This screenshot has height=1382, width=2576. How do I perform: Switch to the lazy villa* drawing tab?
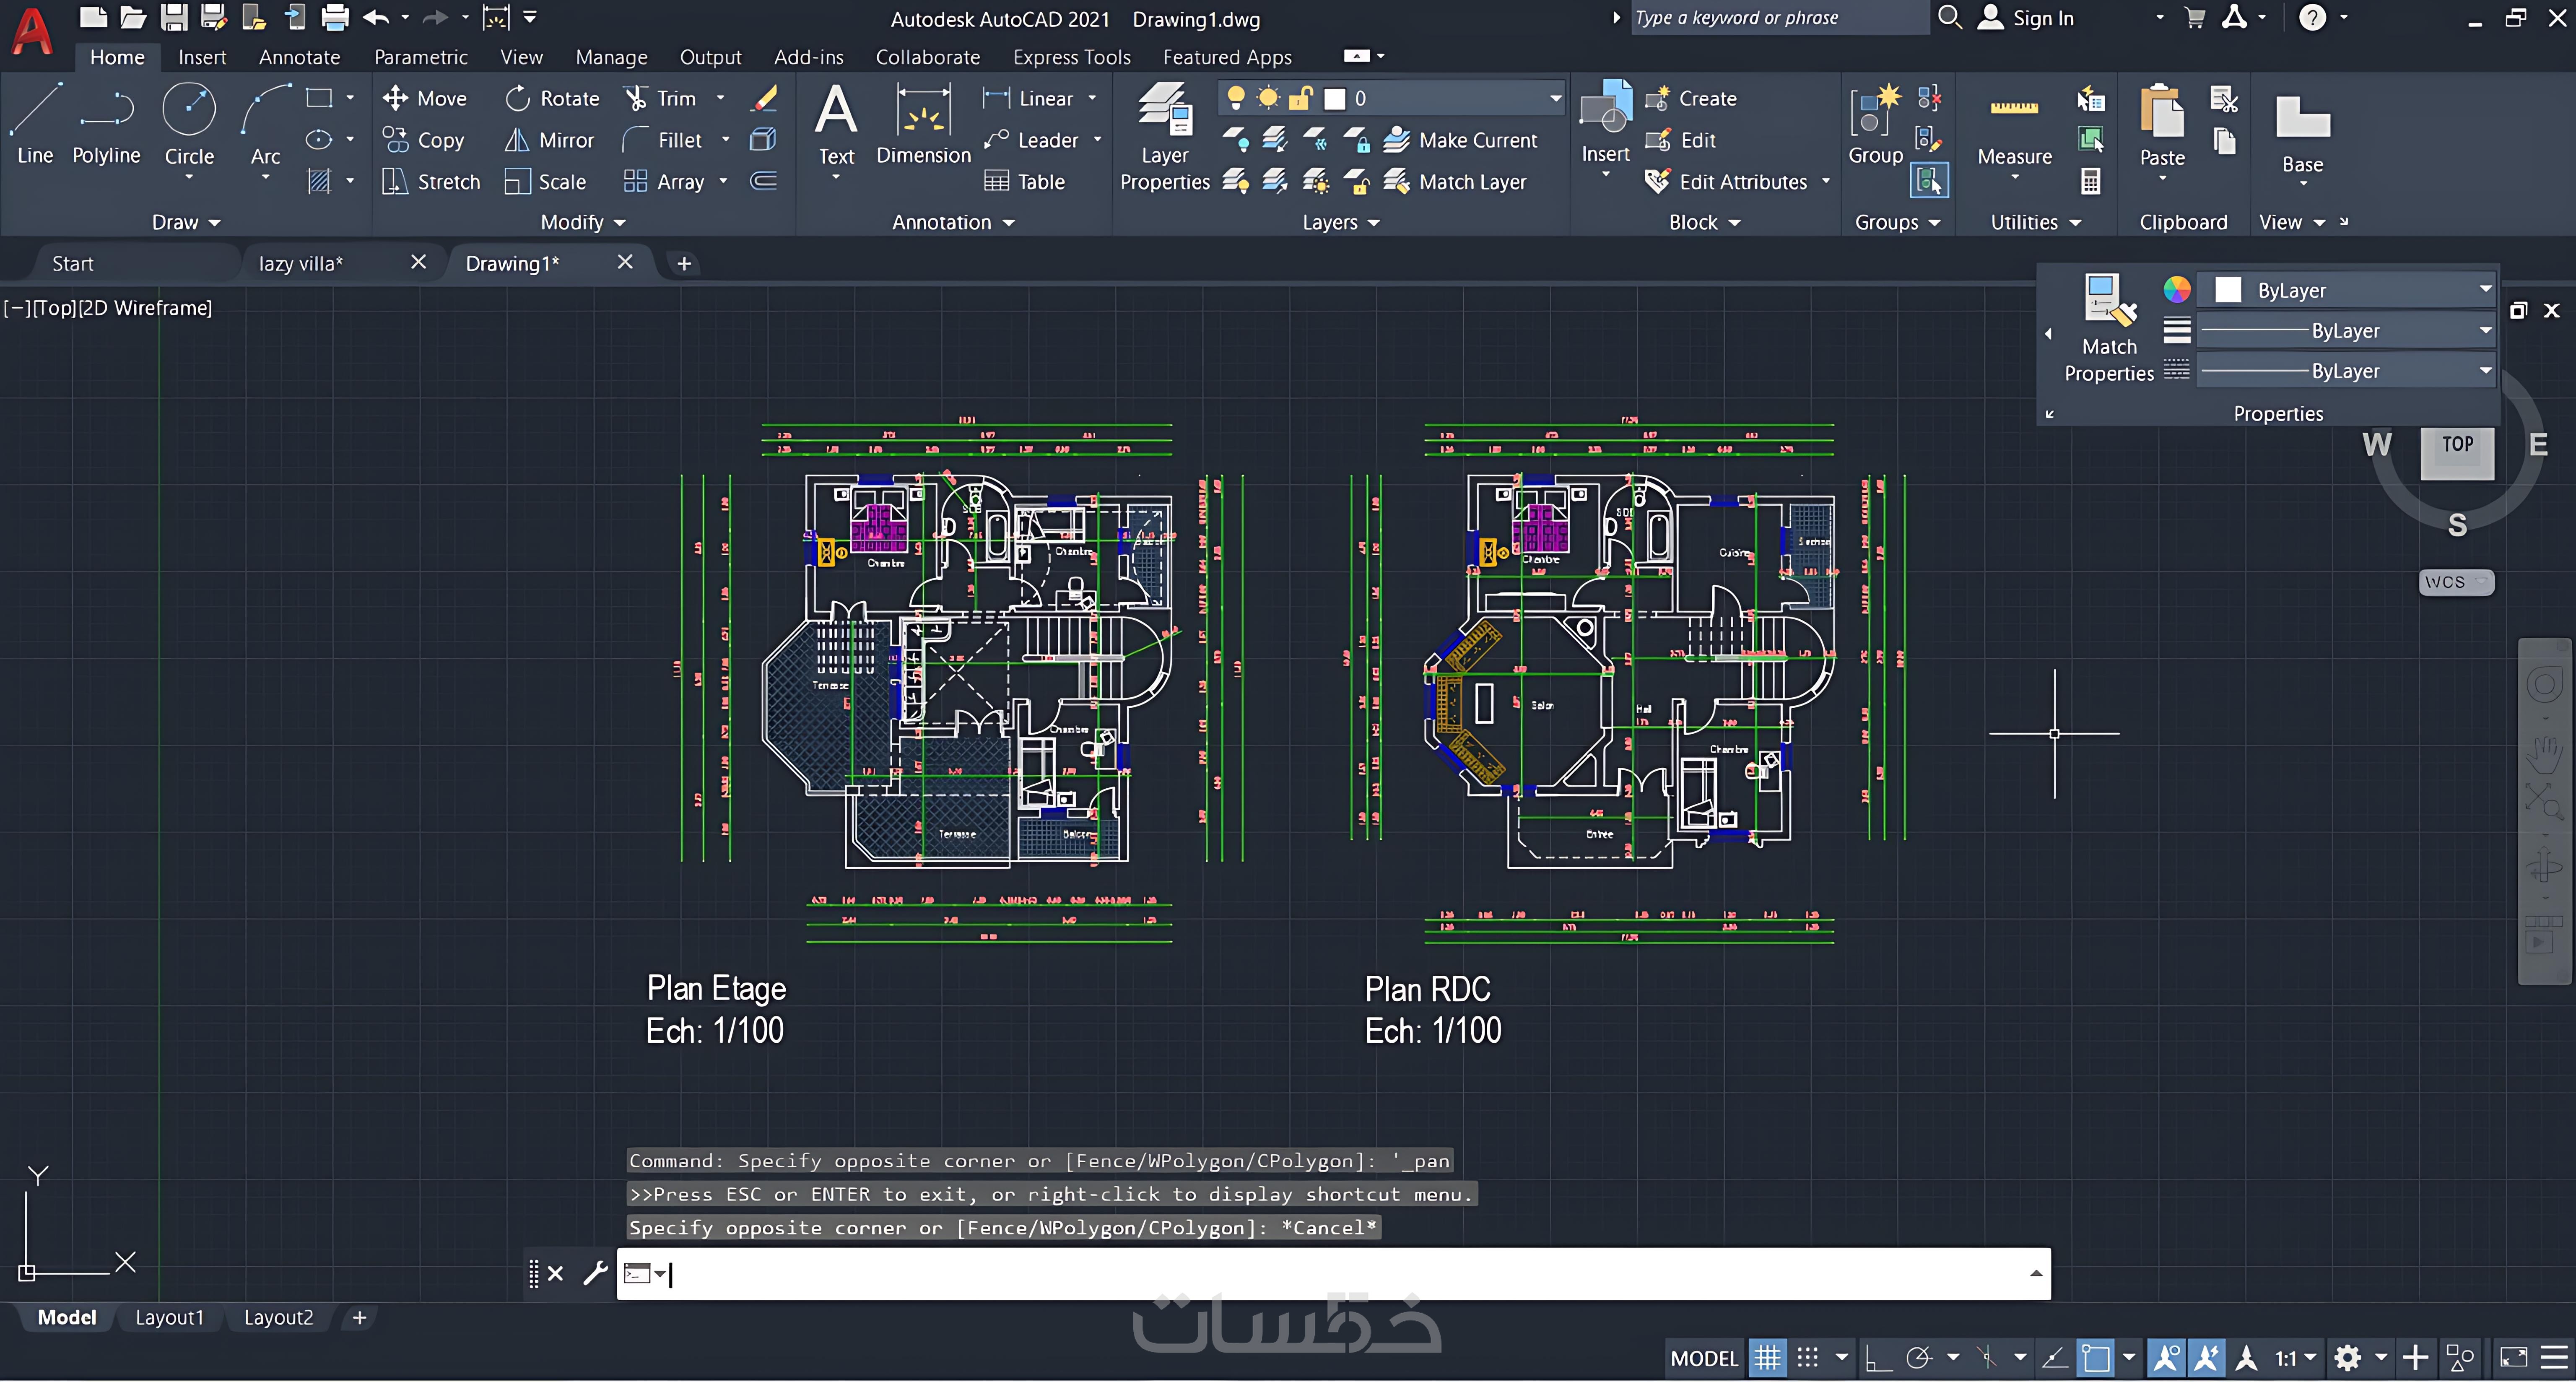coord(301,263)
